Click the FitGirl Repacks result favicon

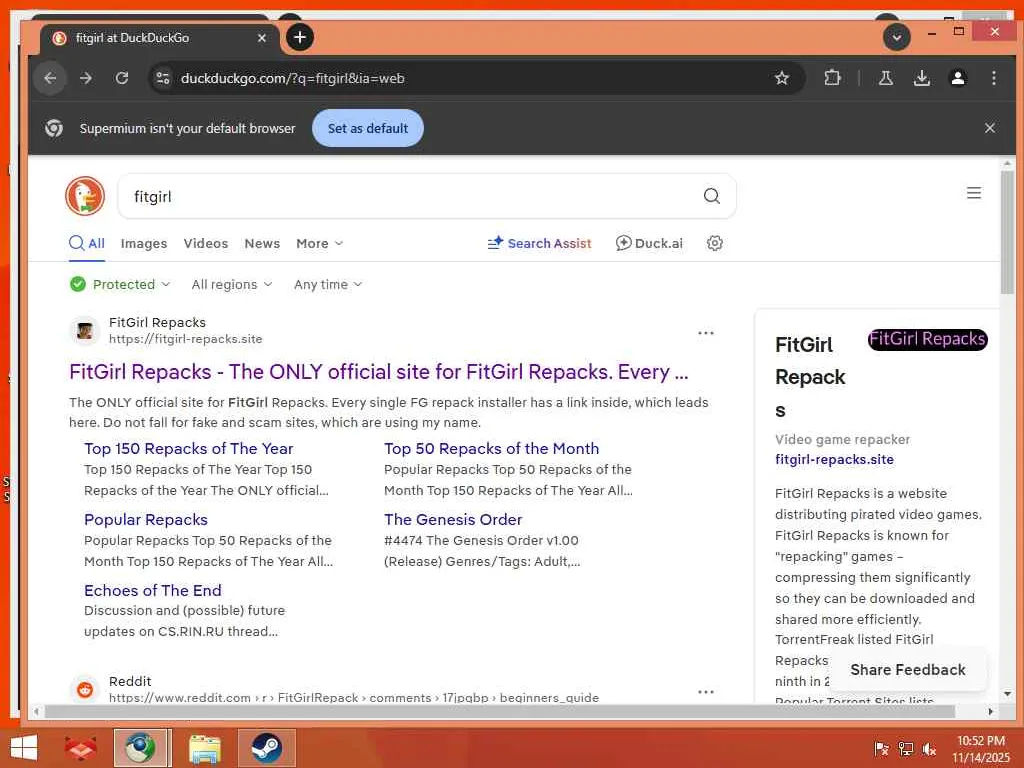(84, 330)
